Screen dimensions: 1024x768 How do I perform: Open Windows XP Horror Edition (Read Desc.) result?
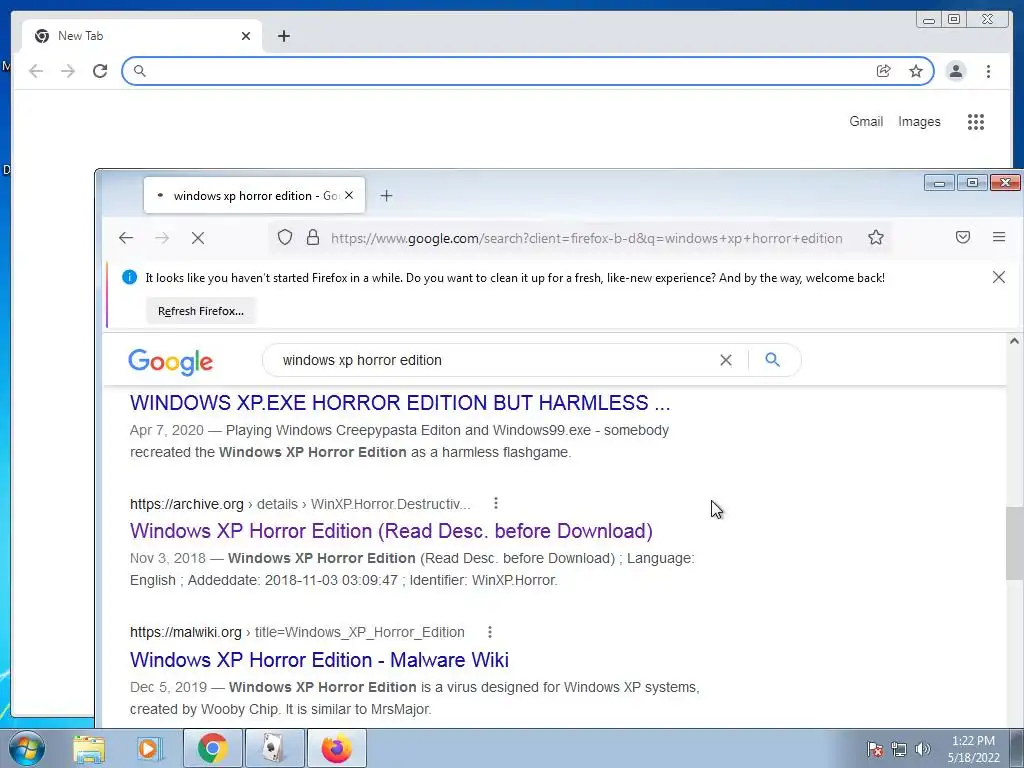coord(391,531)
